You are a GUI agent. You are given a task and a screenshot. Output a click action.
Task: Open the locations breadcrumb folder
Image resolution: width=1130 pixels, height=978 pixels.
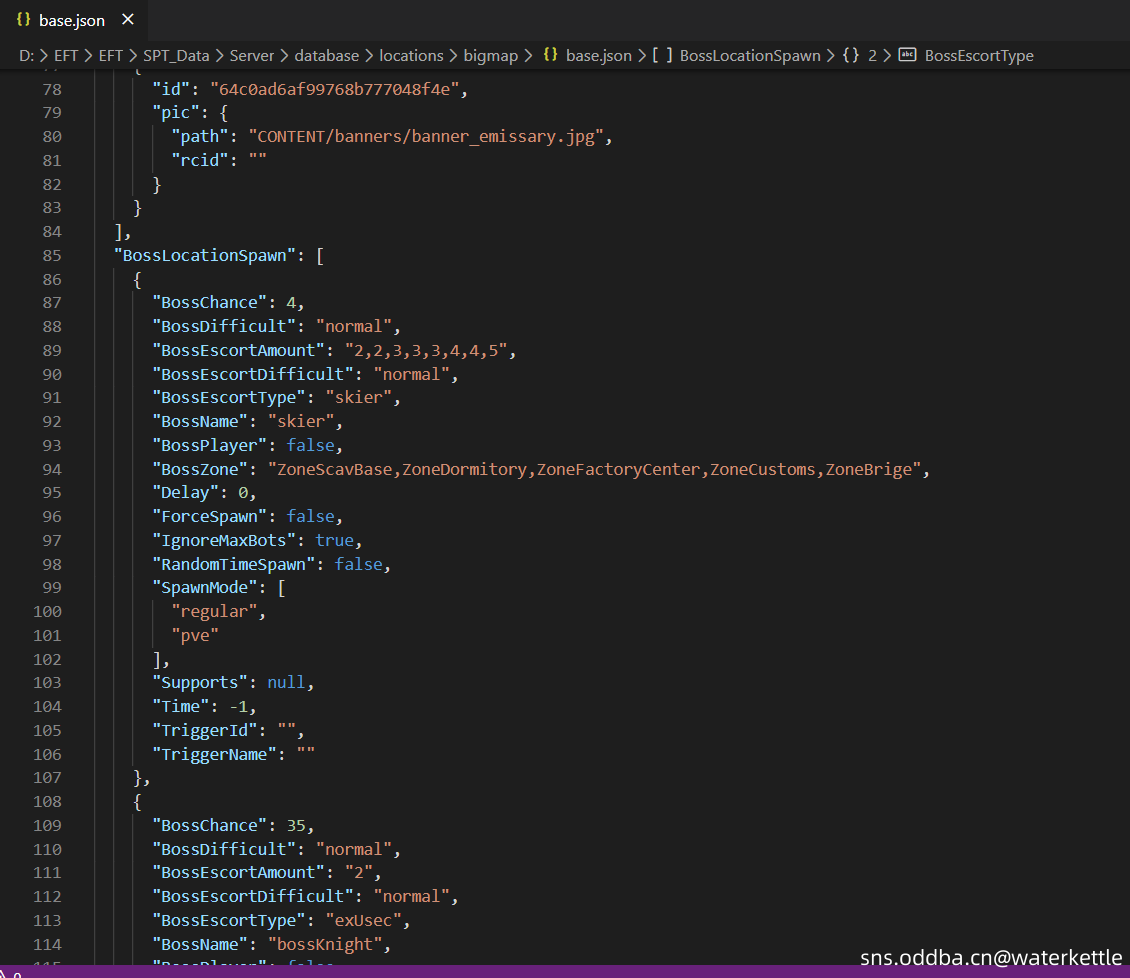click(411, 56)
